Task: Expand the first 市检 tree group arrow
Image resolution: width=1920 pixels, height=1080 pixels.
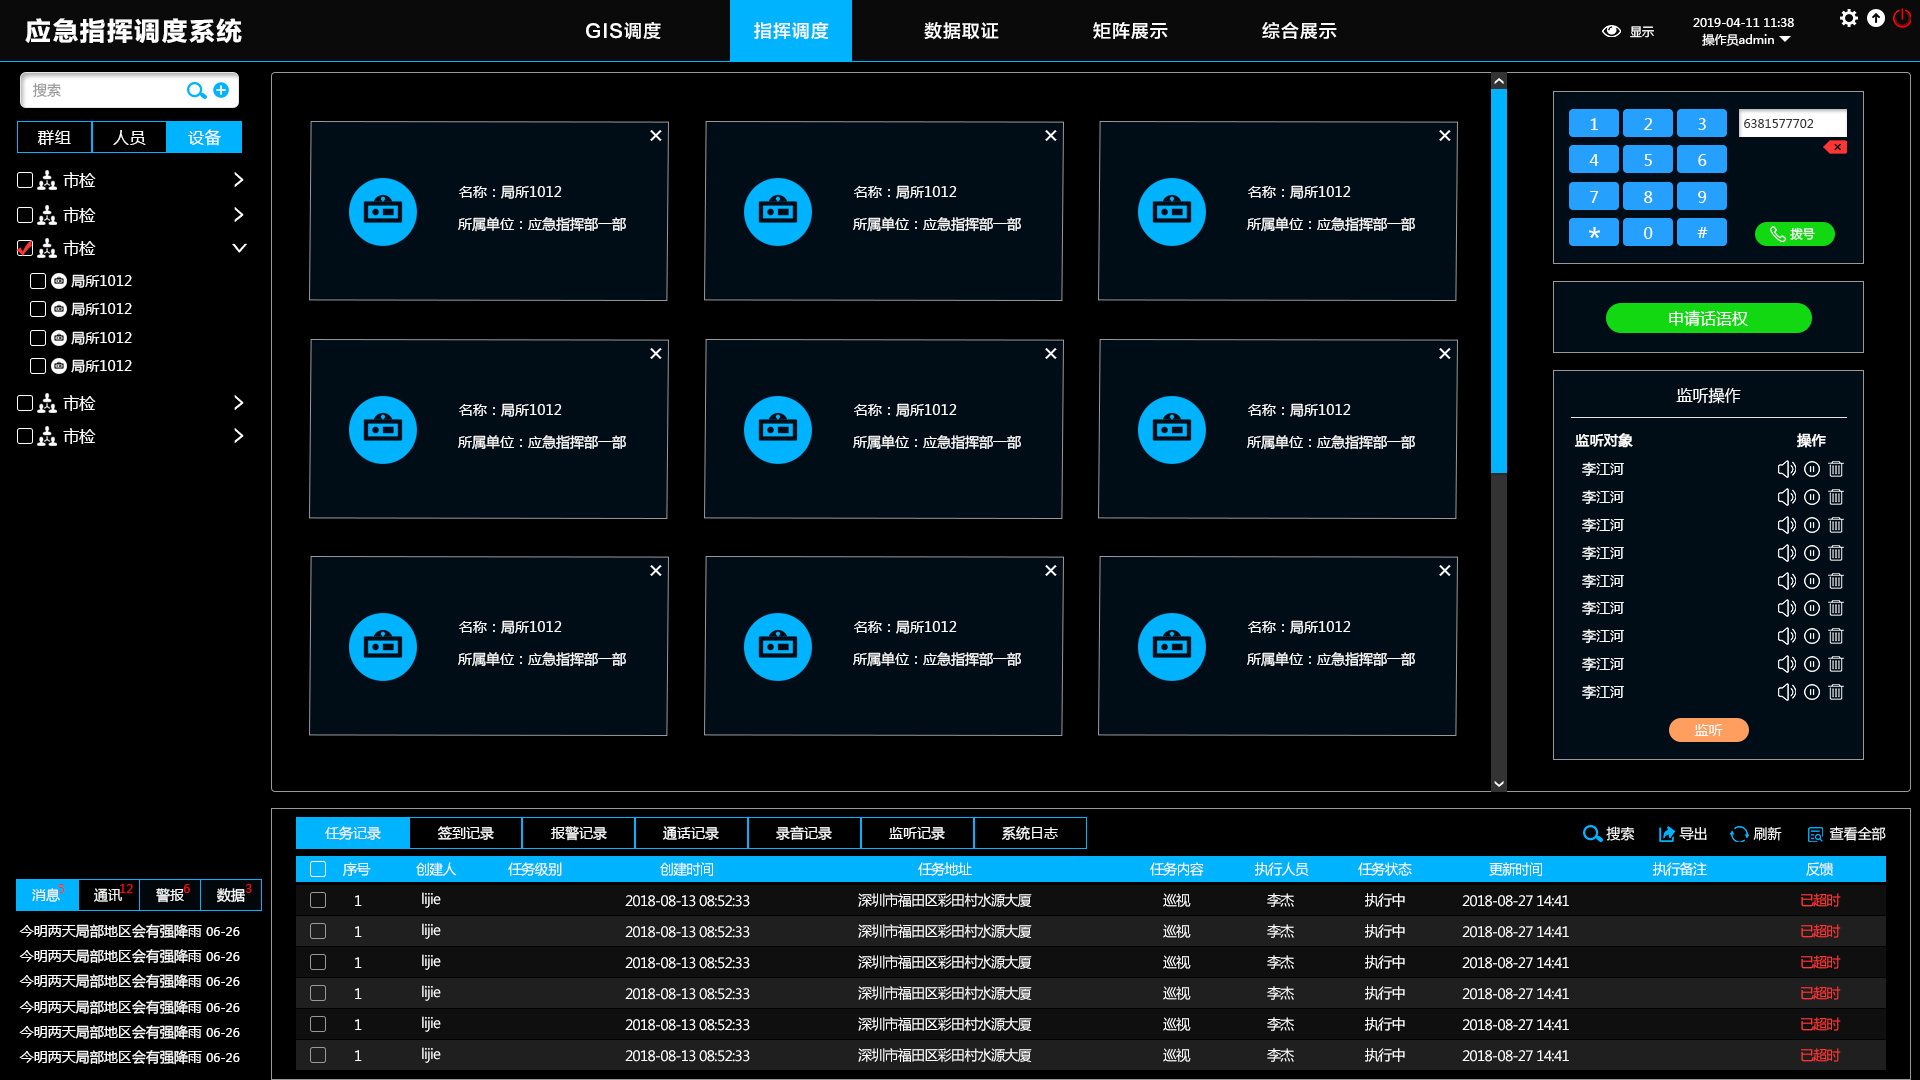Action: click(x=238, y=180)
